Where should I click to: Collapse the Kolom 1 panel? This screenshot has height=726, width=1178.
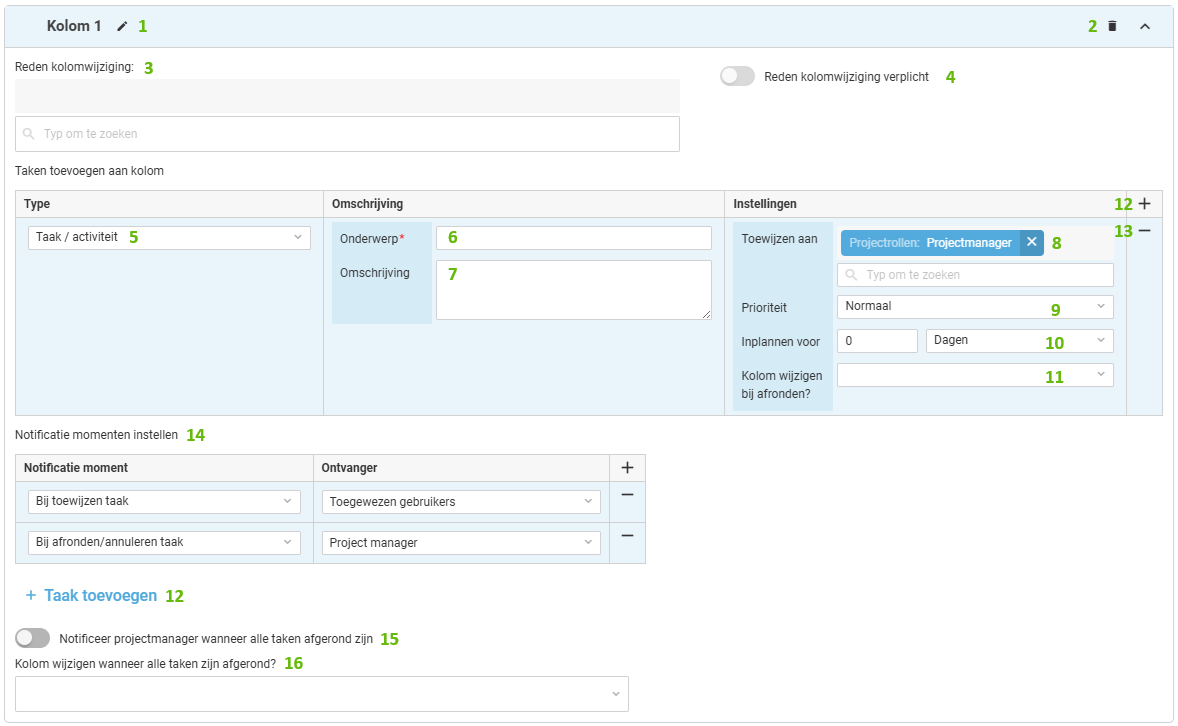(x=1145, y=26)
